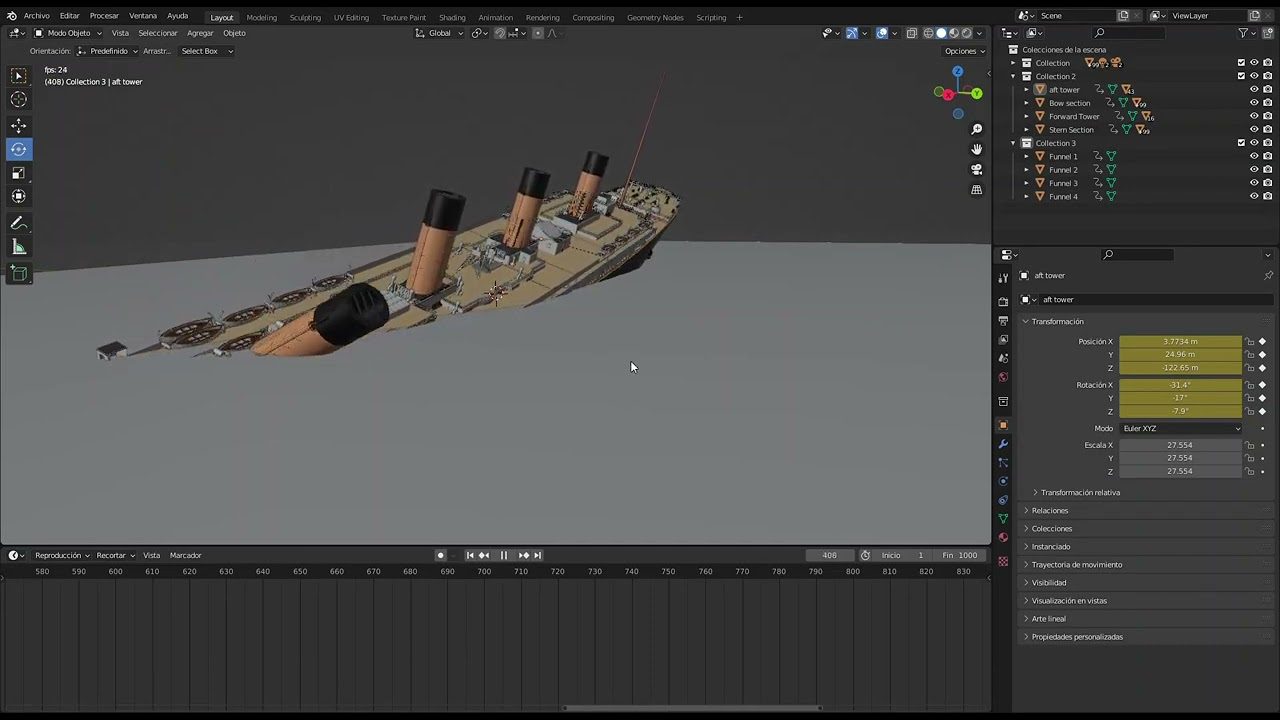Click the current frame field 408
The width and height of the screenshot is (1280, 720).
point(829,555)
